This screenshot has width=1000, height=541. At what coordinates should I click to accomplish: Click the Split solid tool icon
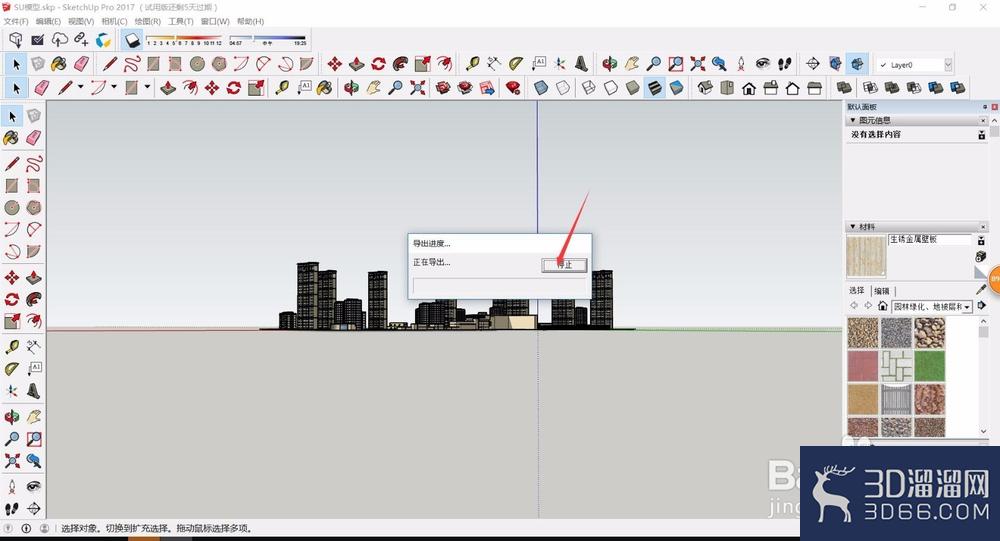[957, 87]
